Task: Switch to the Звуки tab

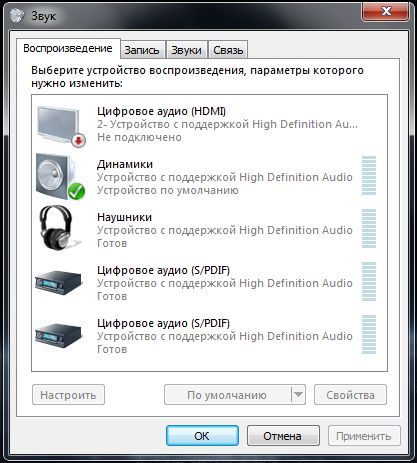Action: 186,50
